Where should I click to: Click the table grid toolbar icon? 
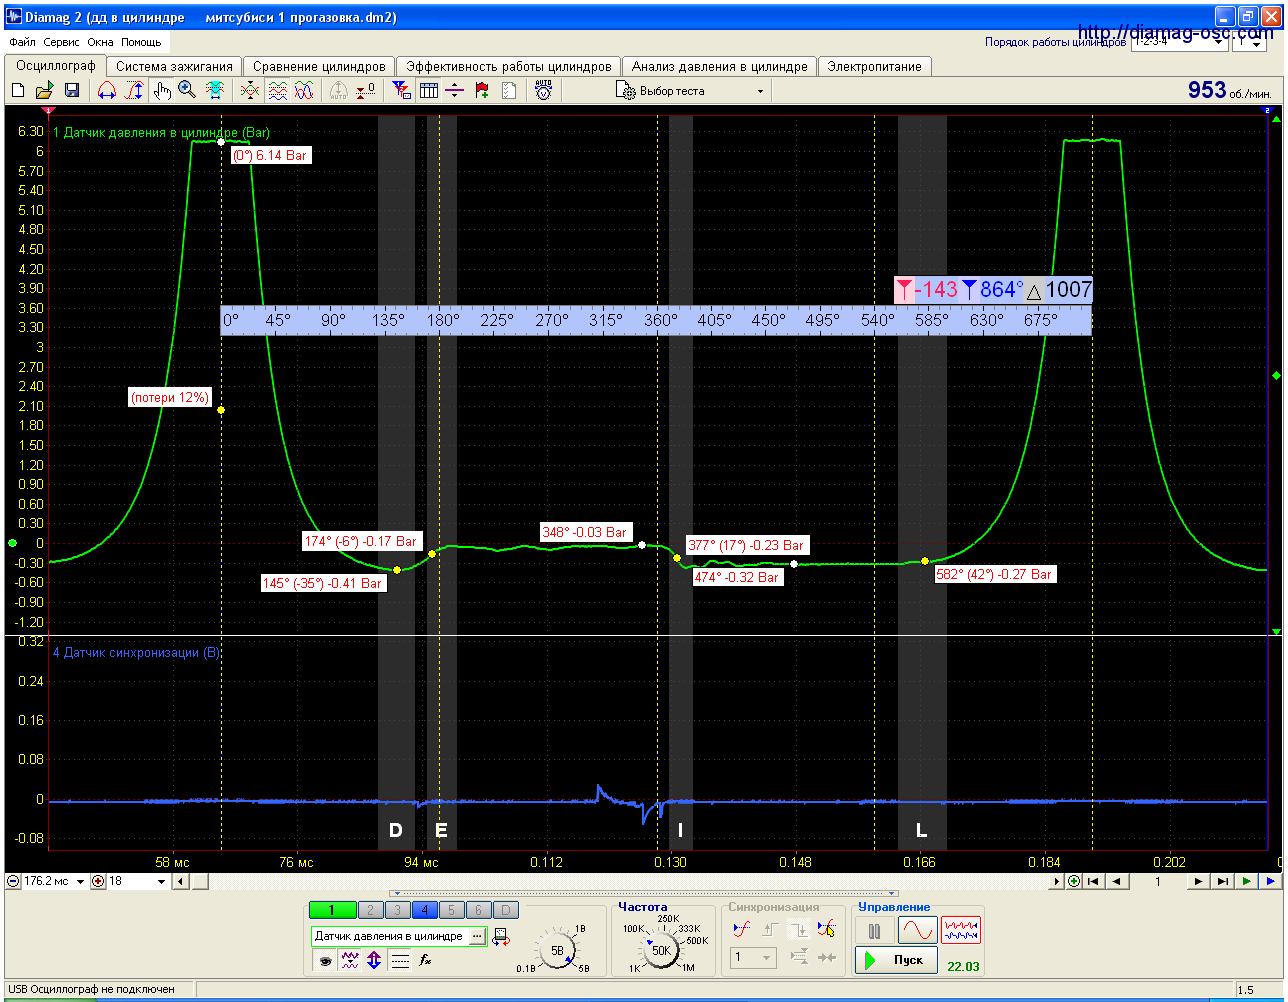[429, 91]
